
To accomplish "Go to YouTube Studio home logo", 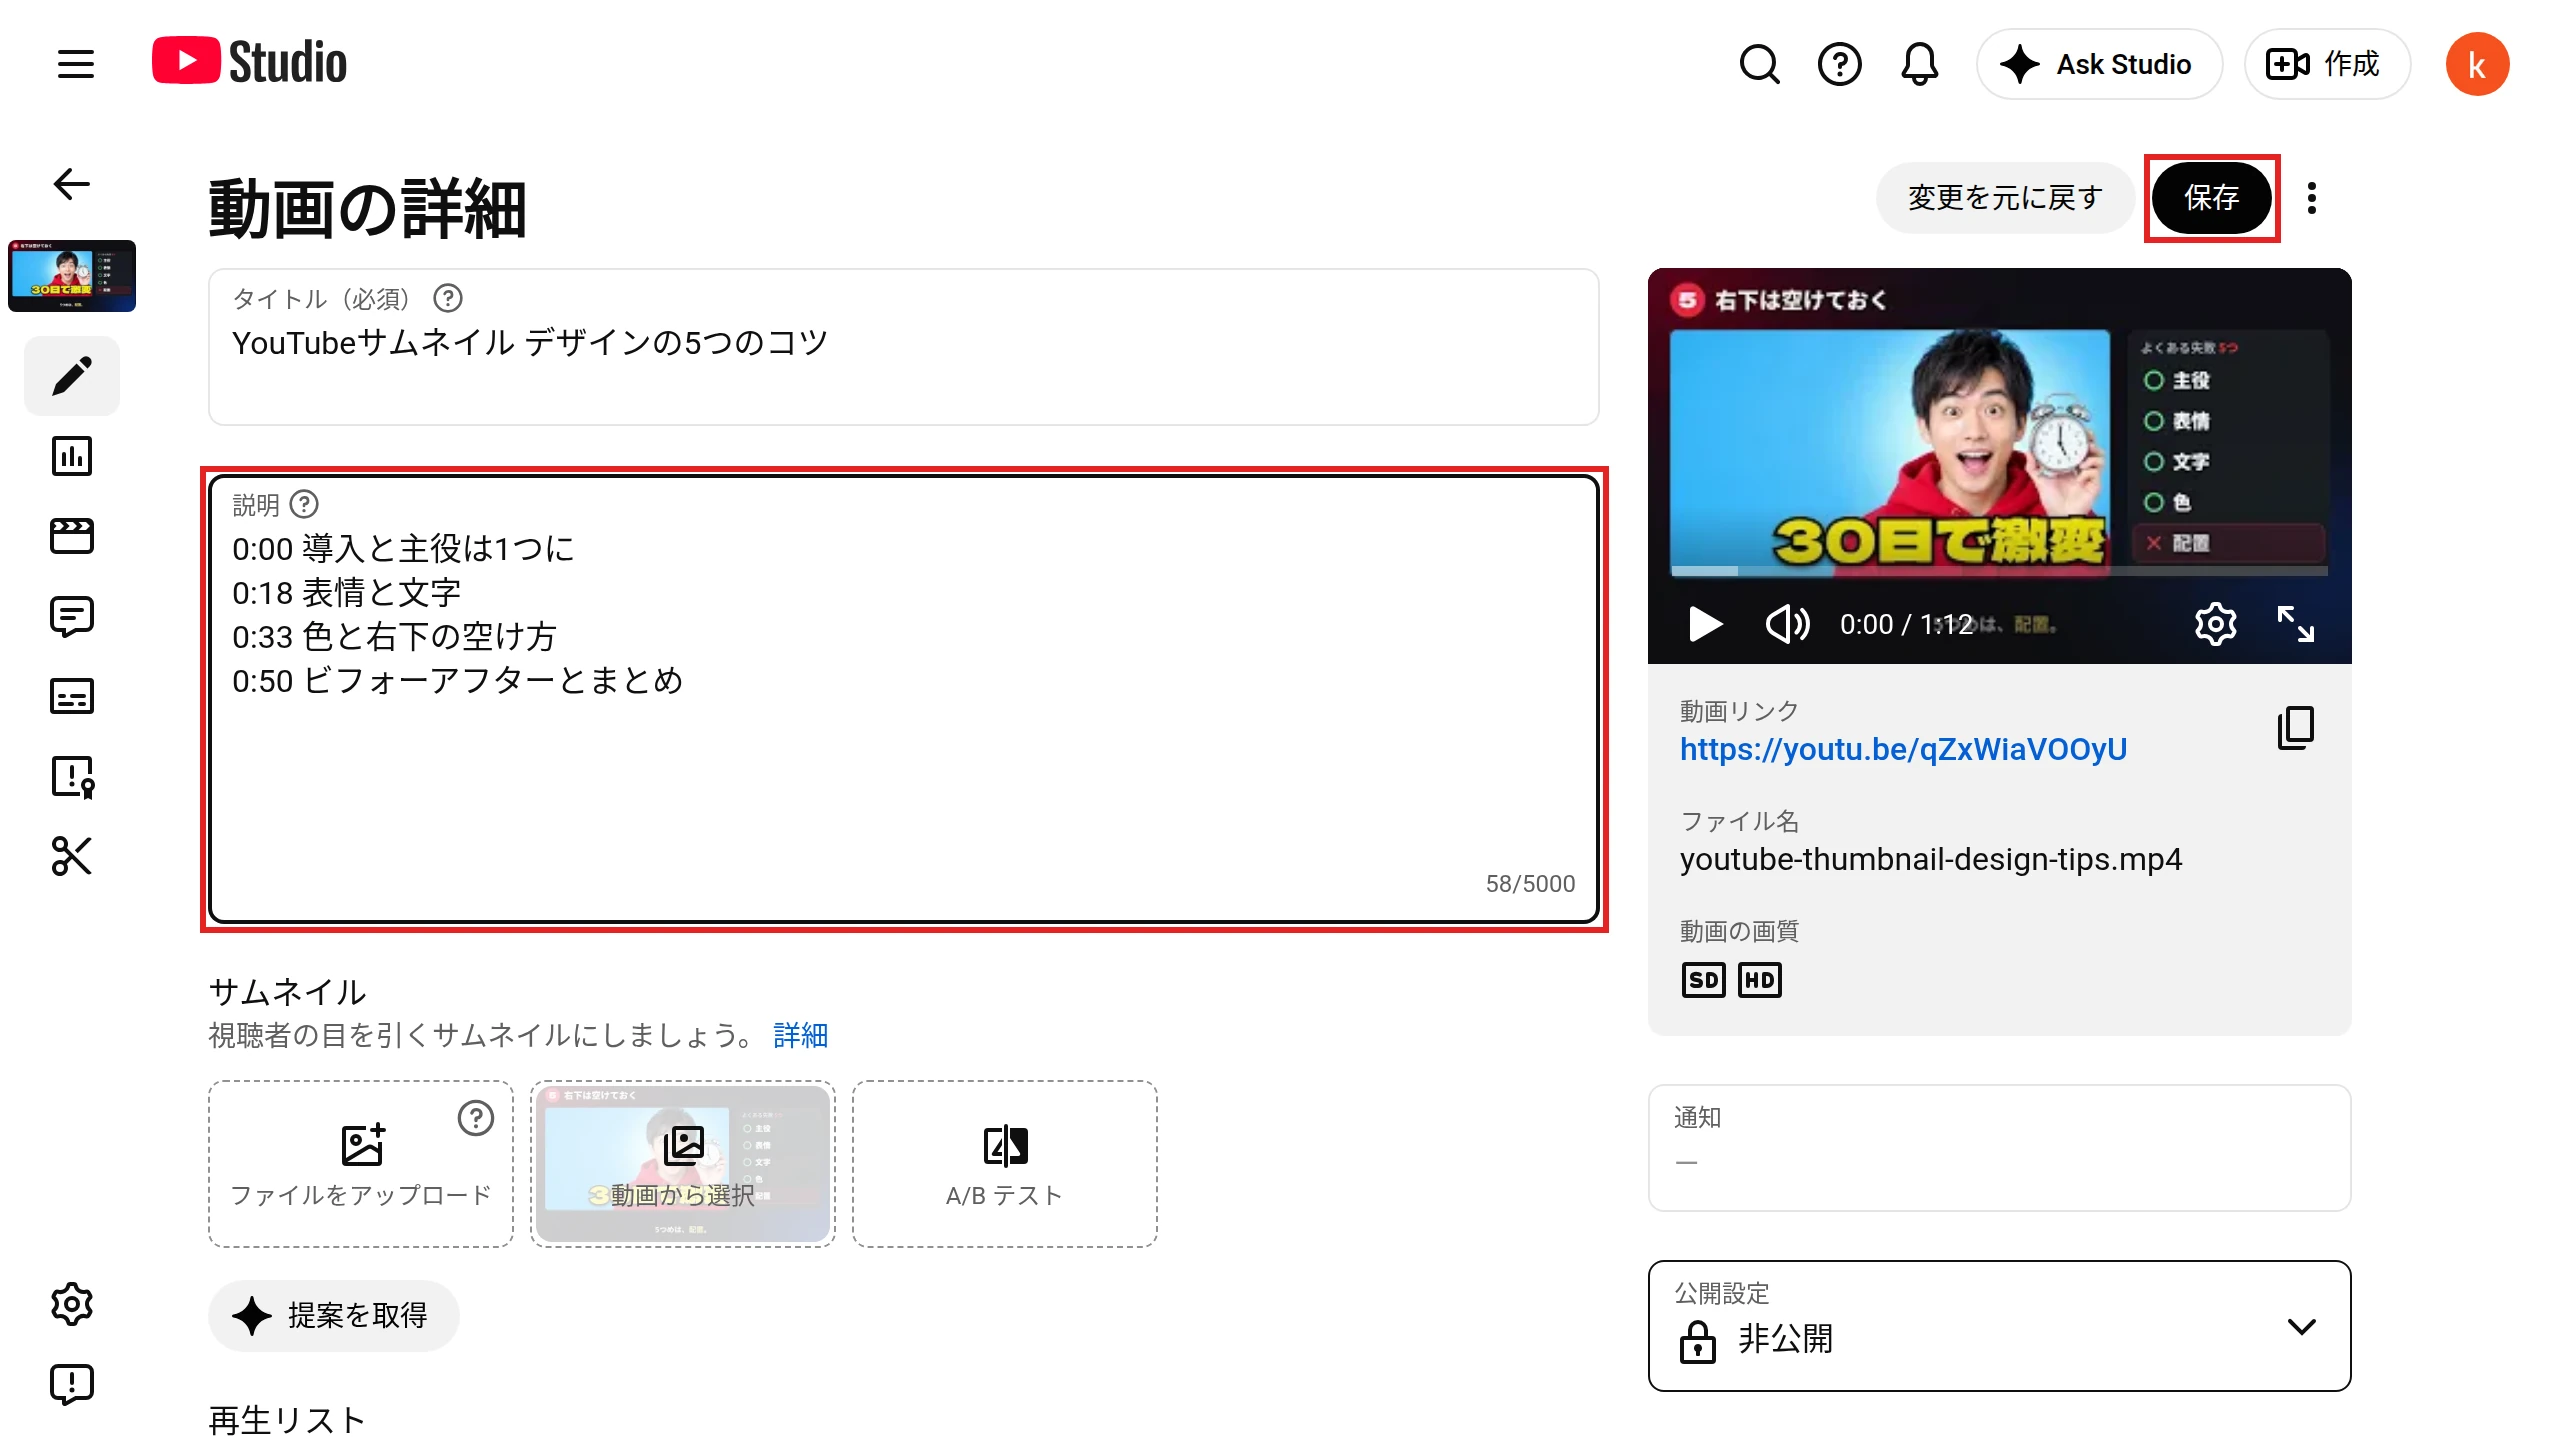I will tap(249, 62).
